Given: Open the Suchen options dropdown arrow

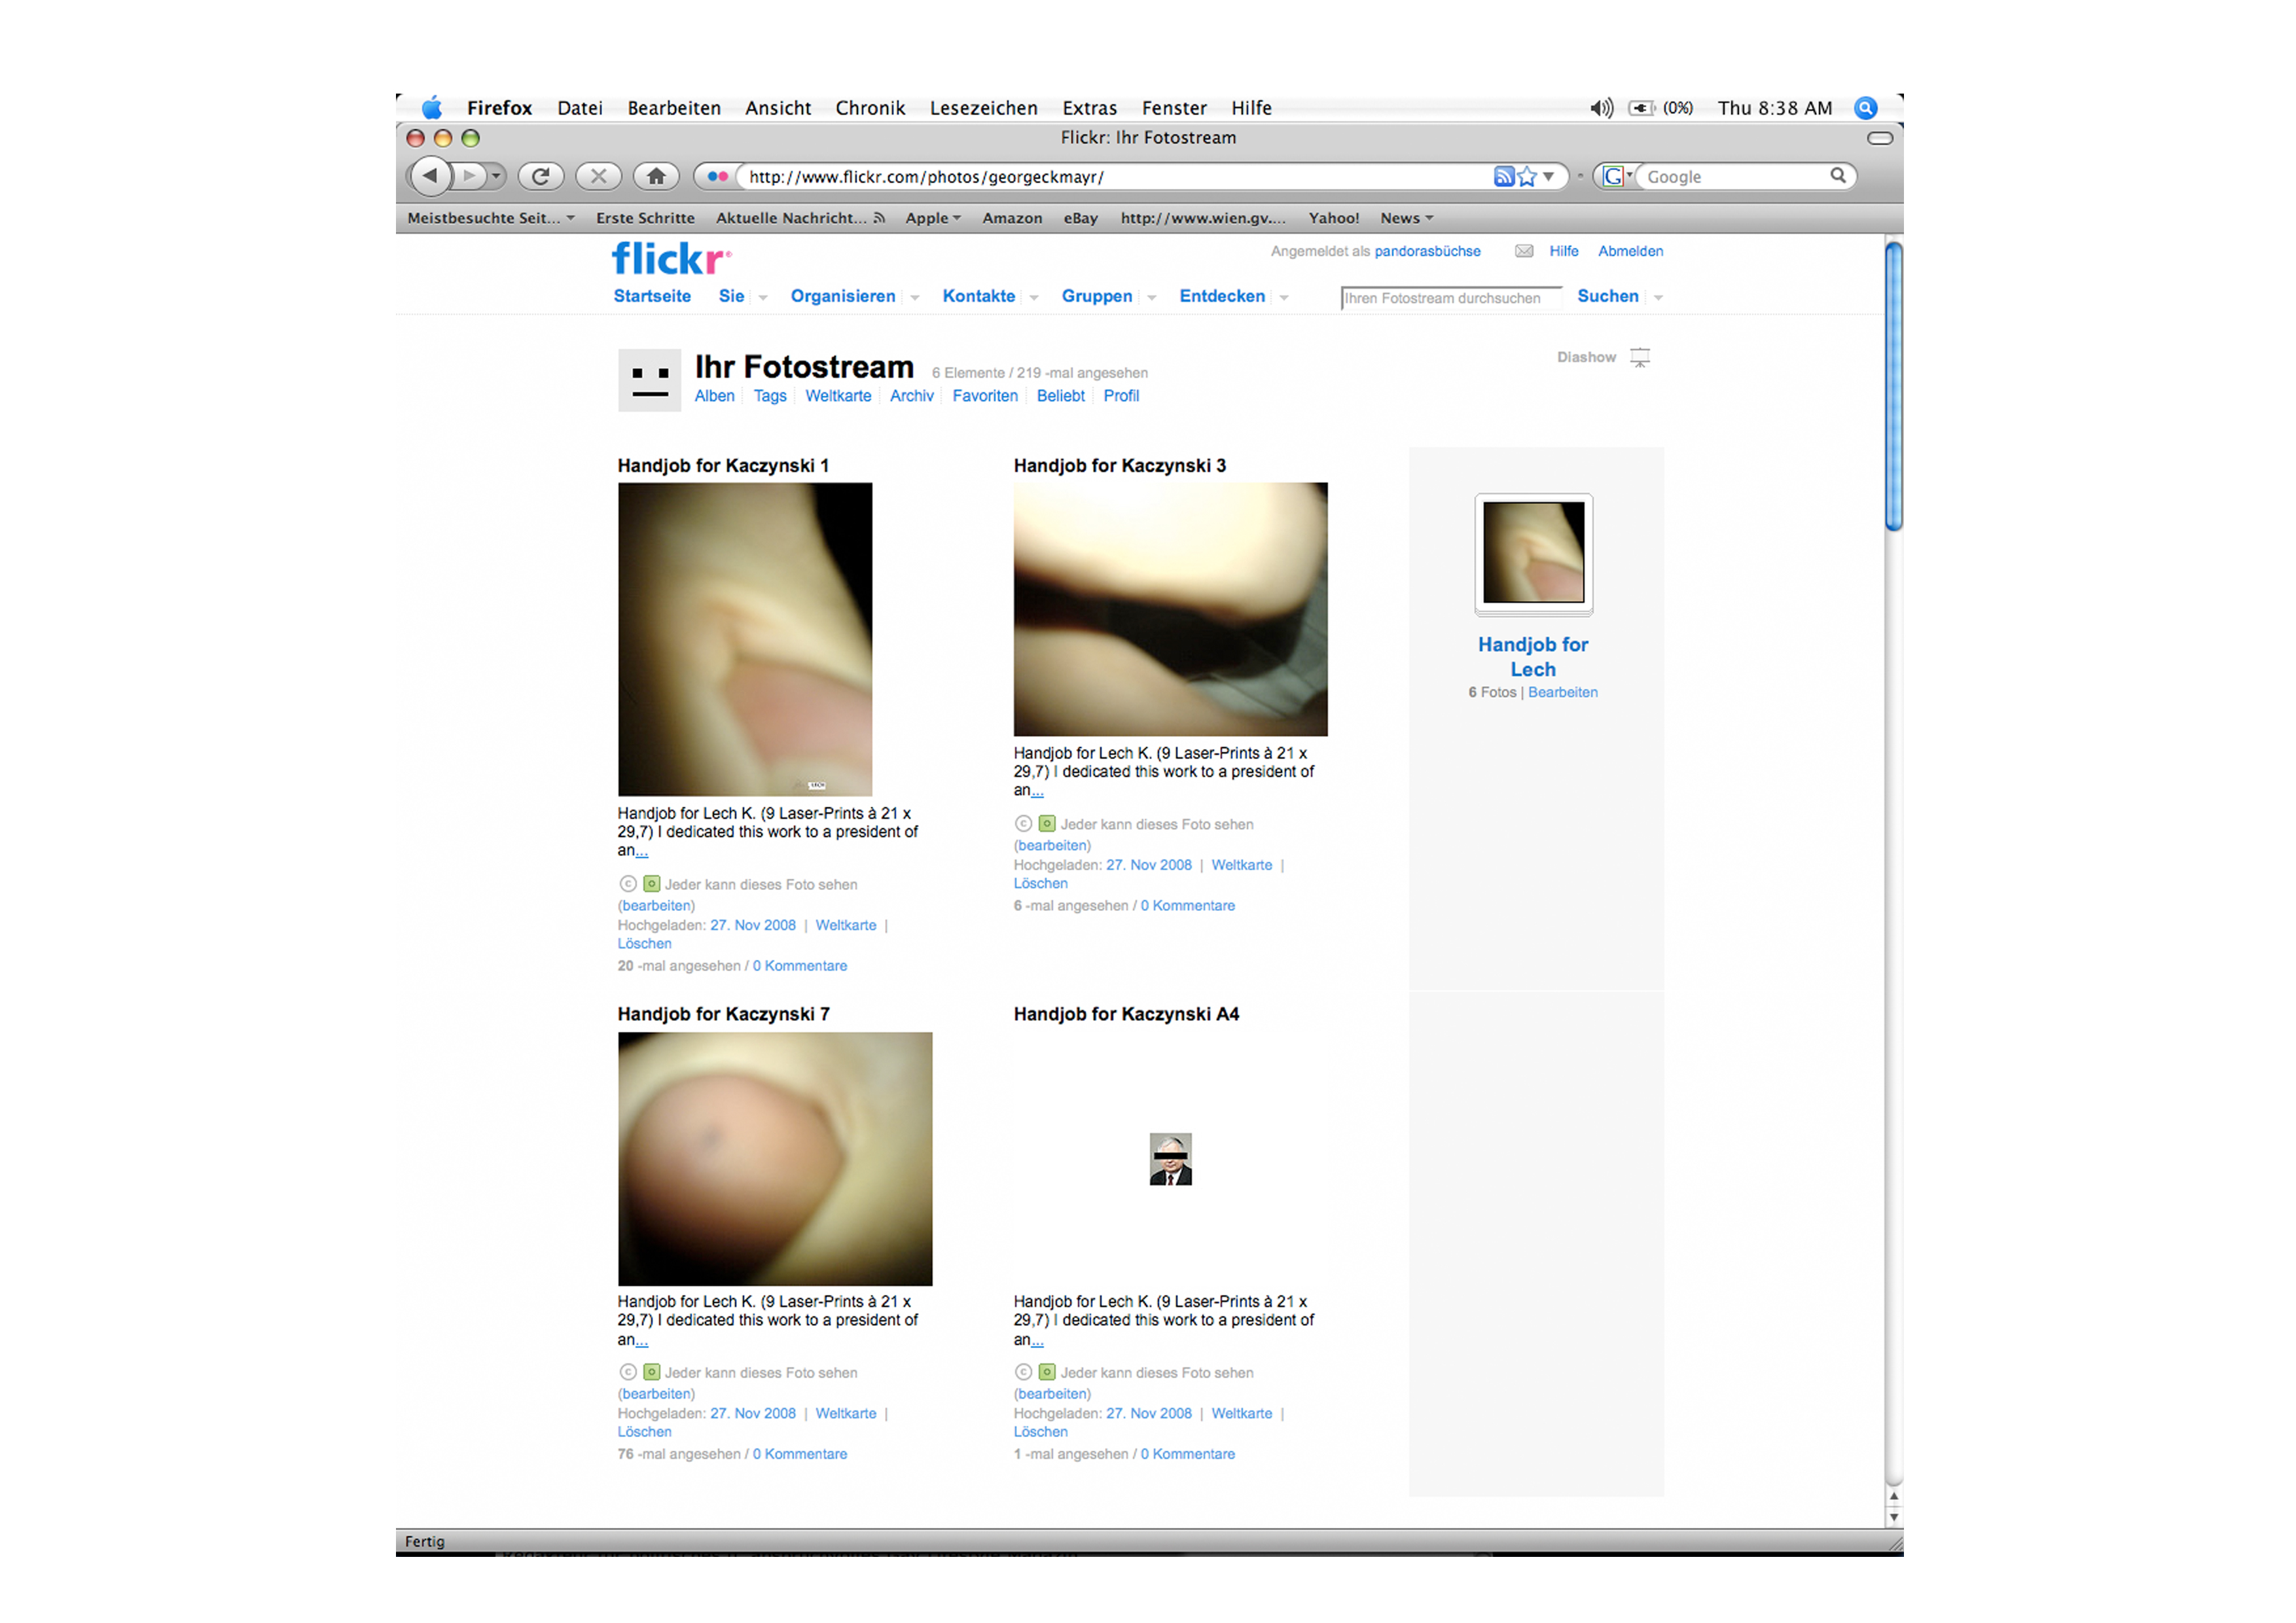Looking at the screenshot, I should point(1658,298).
